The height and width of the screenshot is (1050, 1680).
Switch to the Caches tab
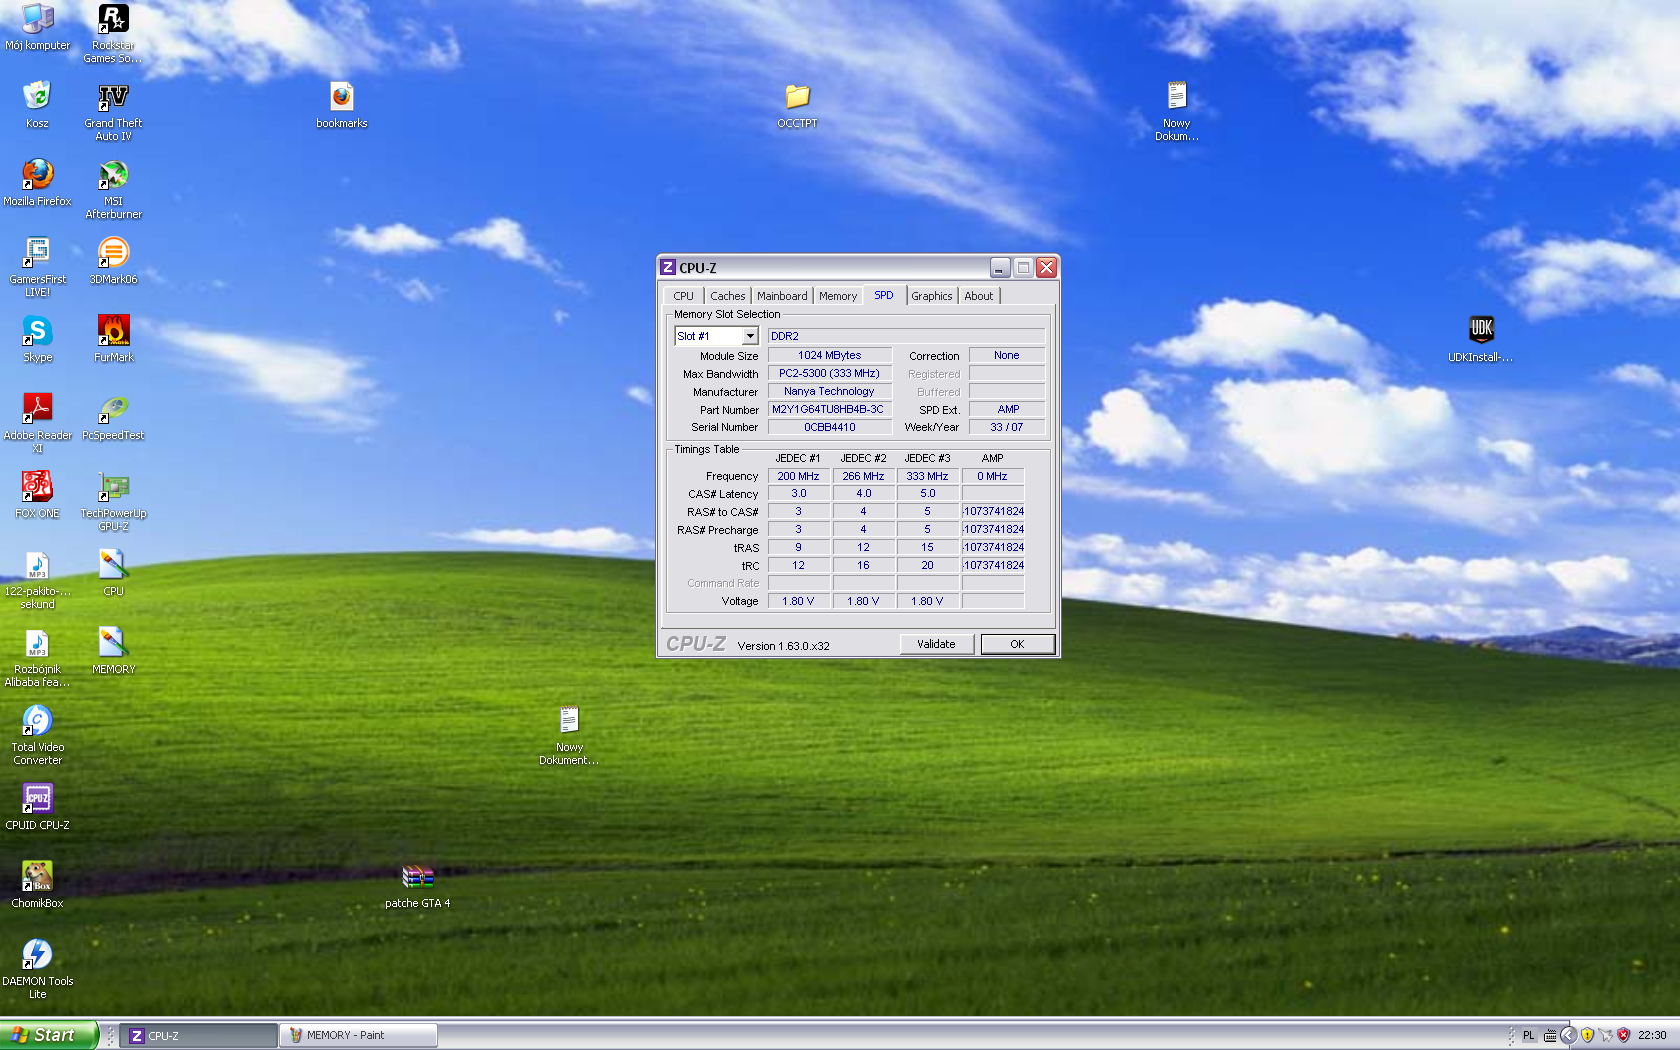[728, 296]
